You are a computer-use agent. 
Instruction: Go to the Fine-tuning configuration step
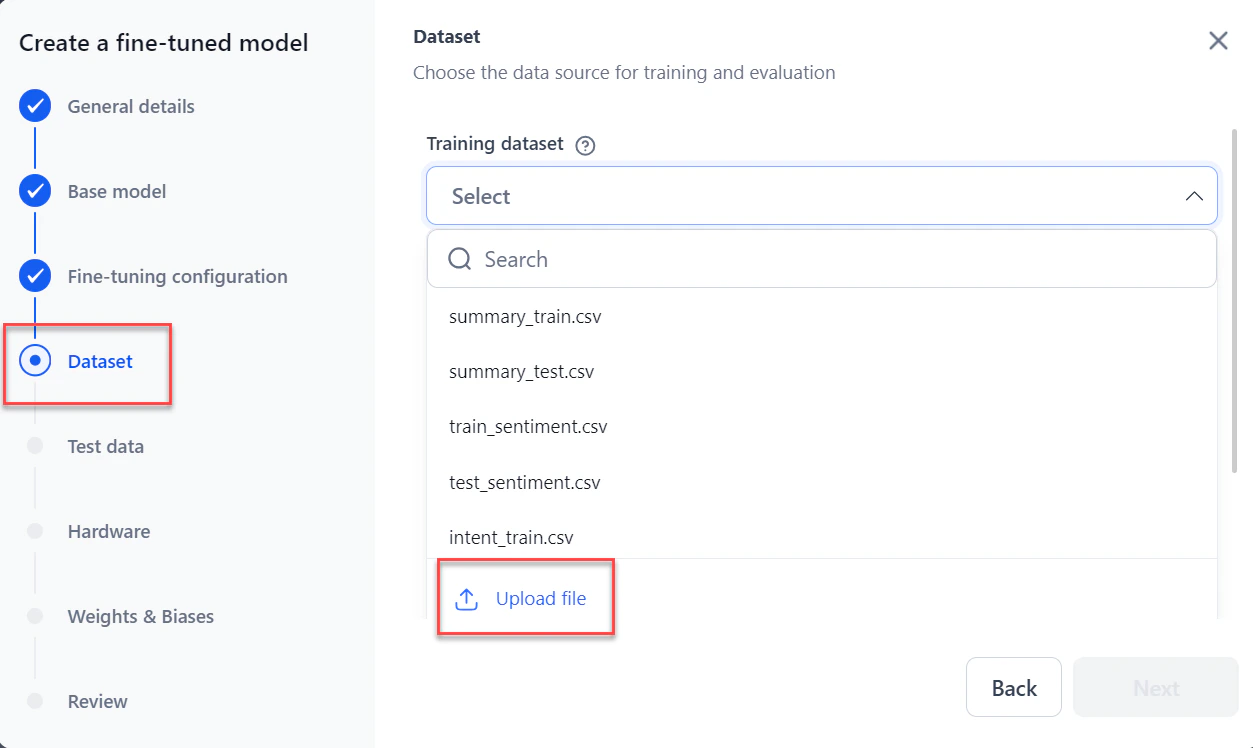[177, 275]
